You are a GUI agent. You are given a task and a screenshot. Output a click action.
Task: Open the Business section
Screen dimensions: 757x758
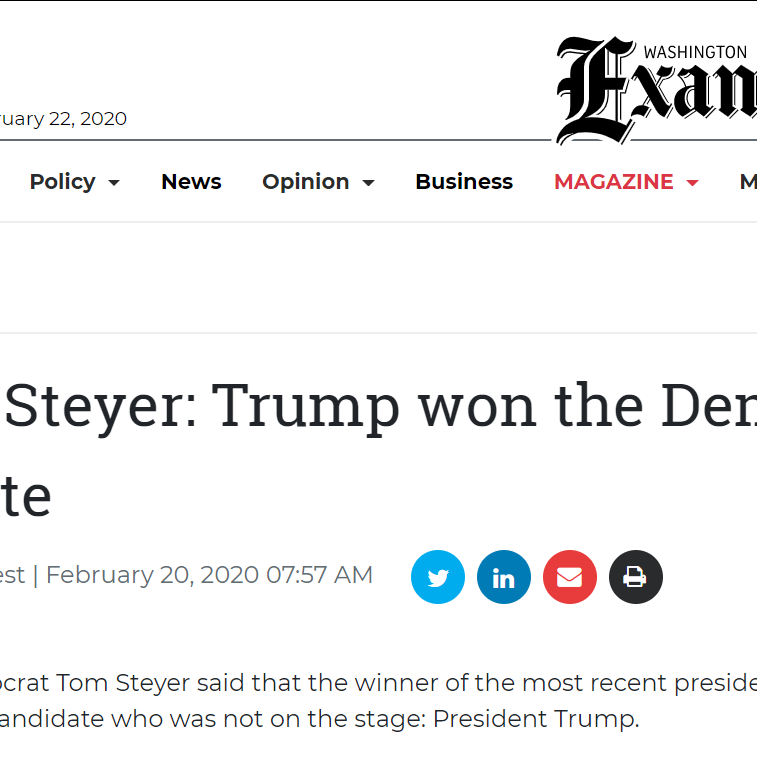(x=464, y=182)
